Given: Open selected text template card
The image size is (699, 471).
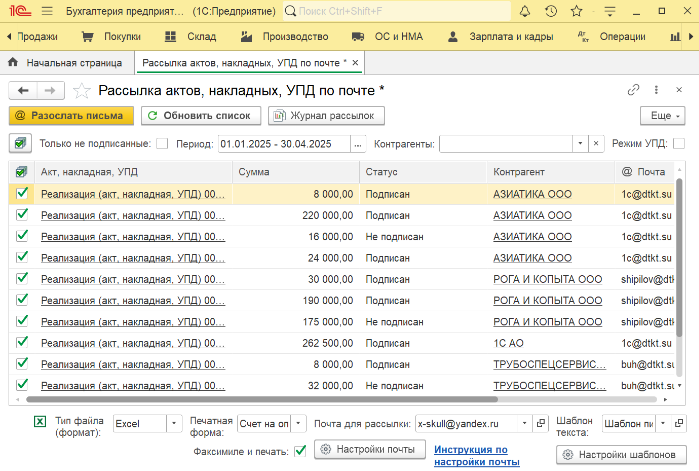Looking at the screenshot, I should tap(679, 423).
